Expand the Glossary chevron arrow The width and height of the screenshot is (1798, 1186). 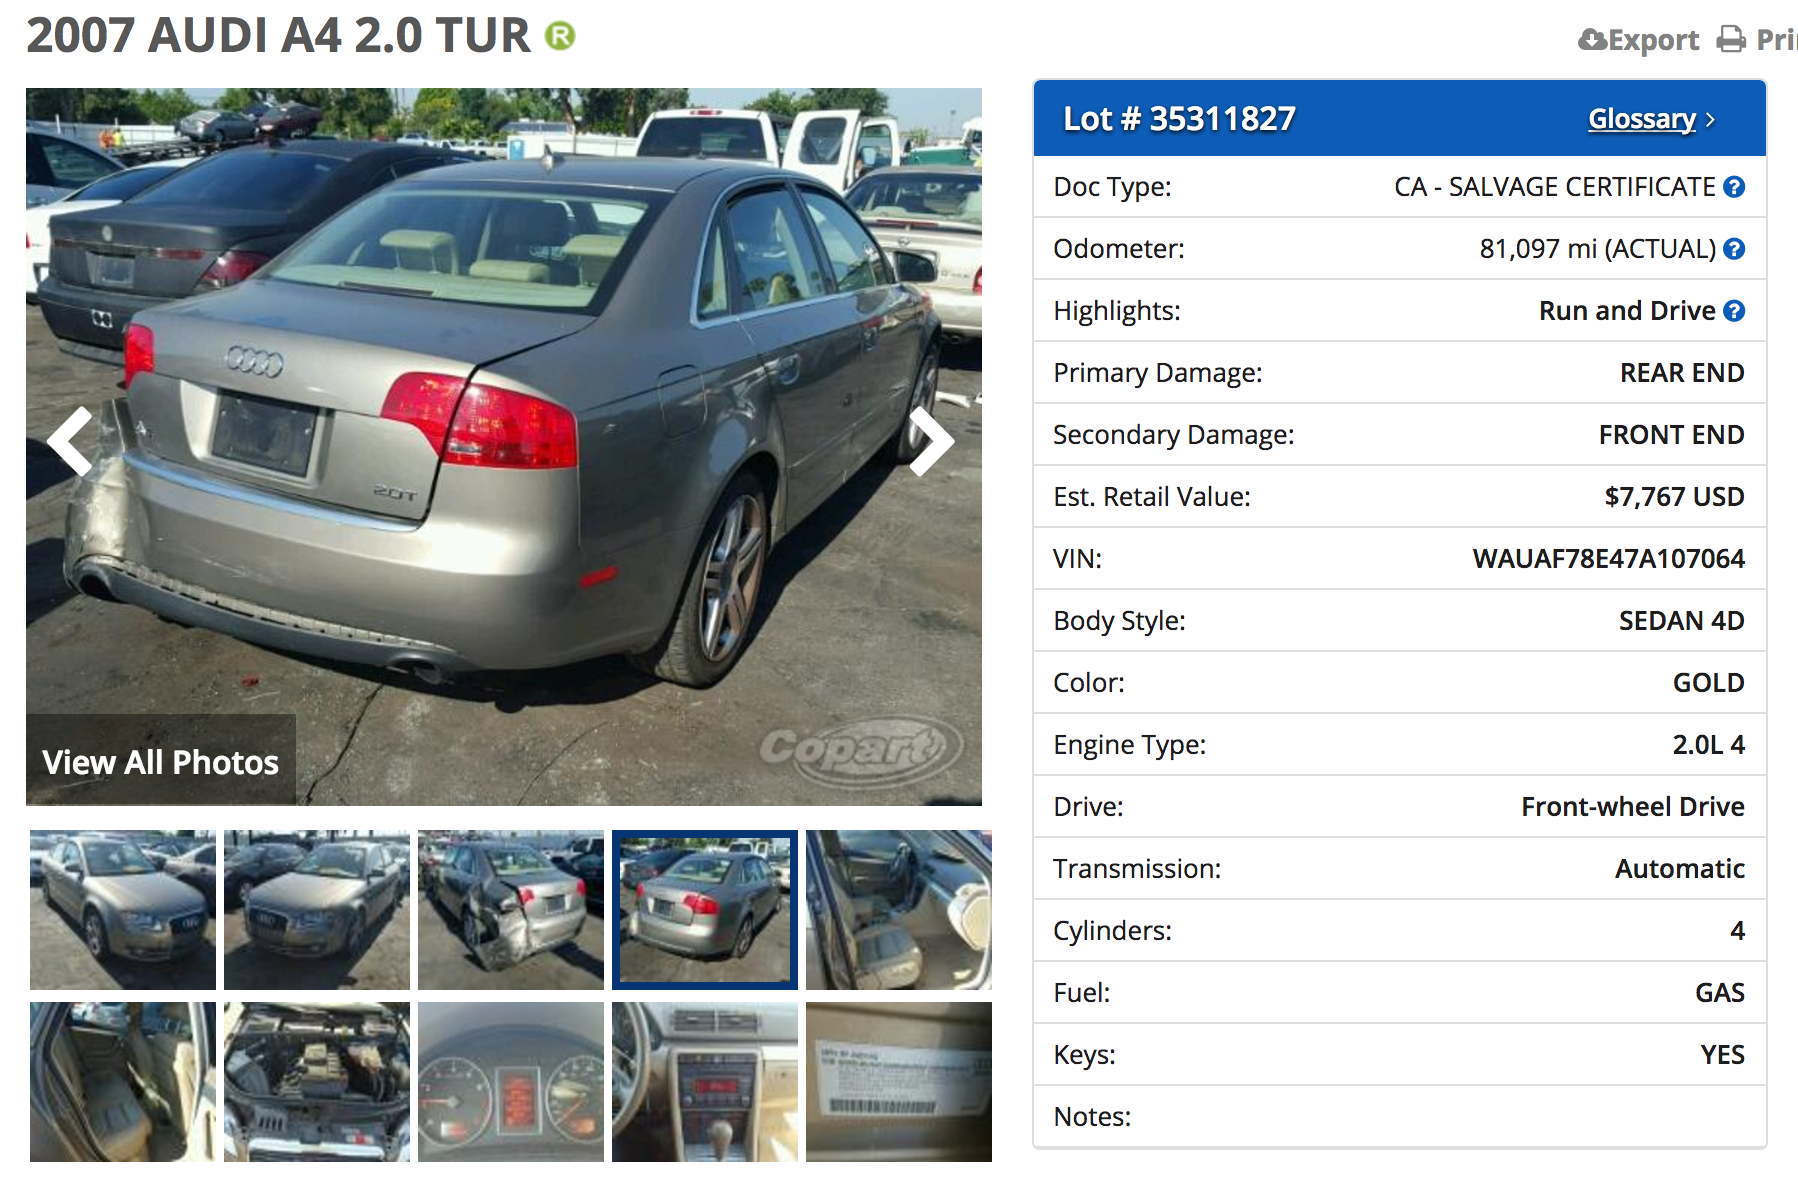click(1711, 120)
